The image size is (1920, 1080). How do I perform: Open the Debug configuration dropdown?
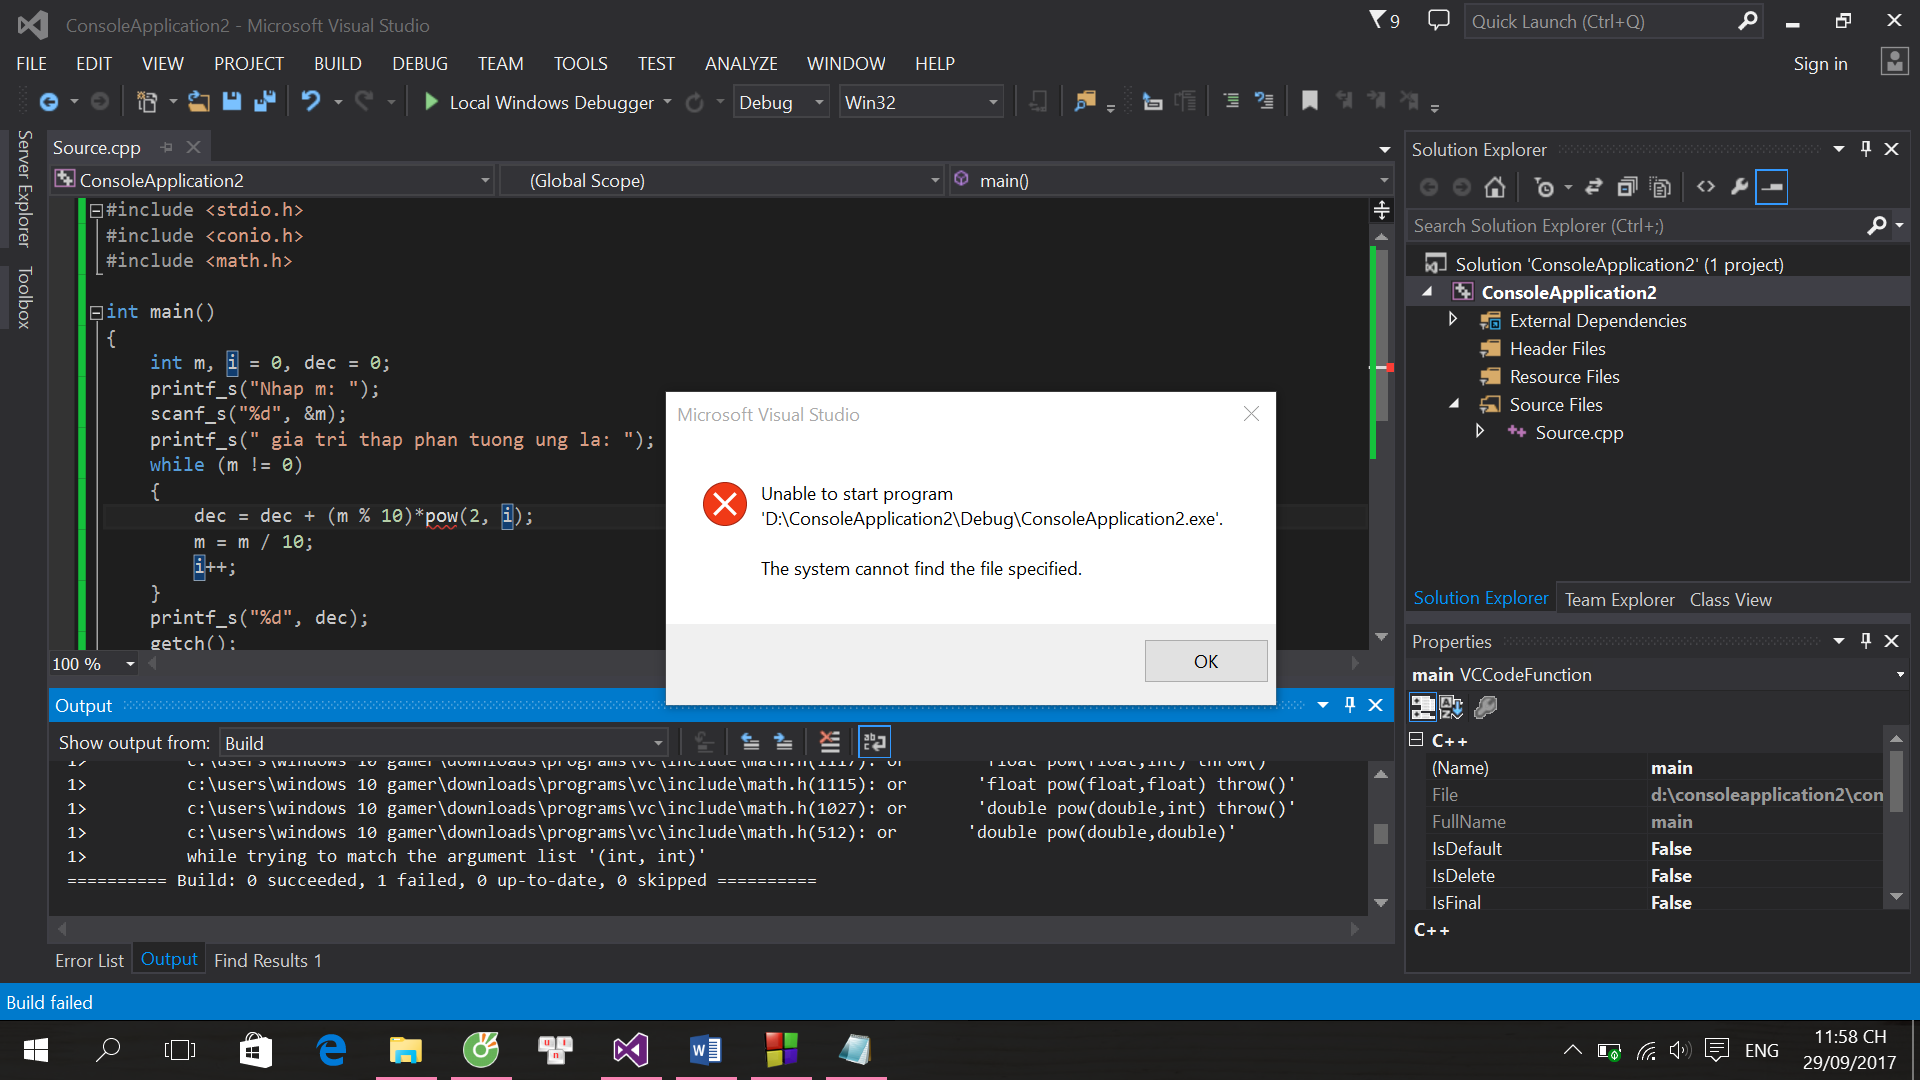(x=819, y=102)
